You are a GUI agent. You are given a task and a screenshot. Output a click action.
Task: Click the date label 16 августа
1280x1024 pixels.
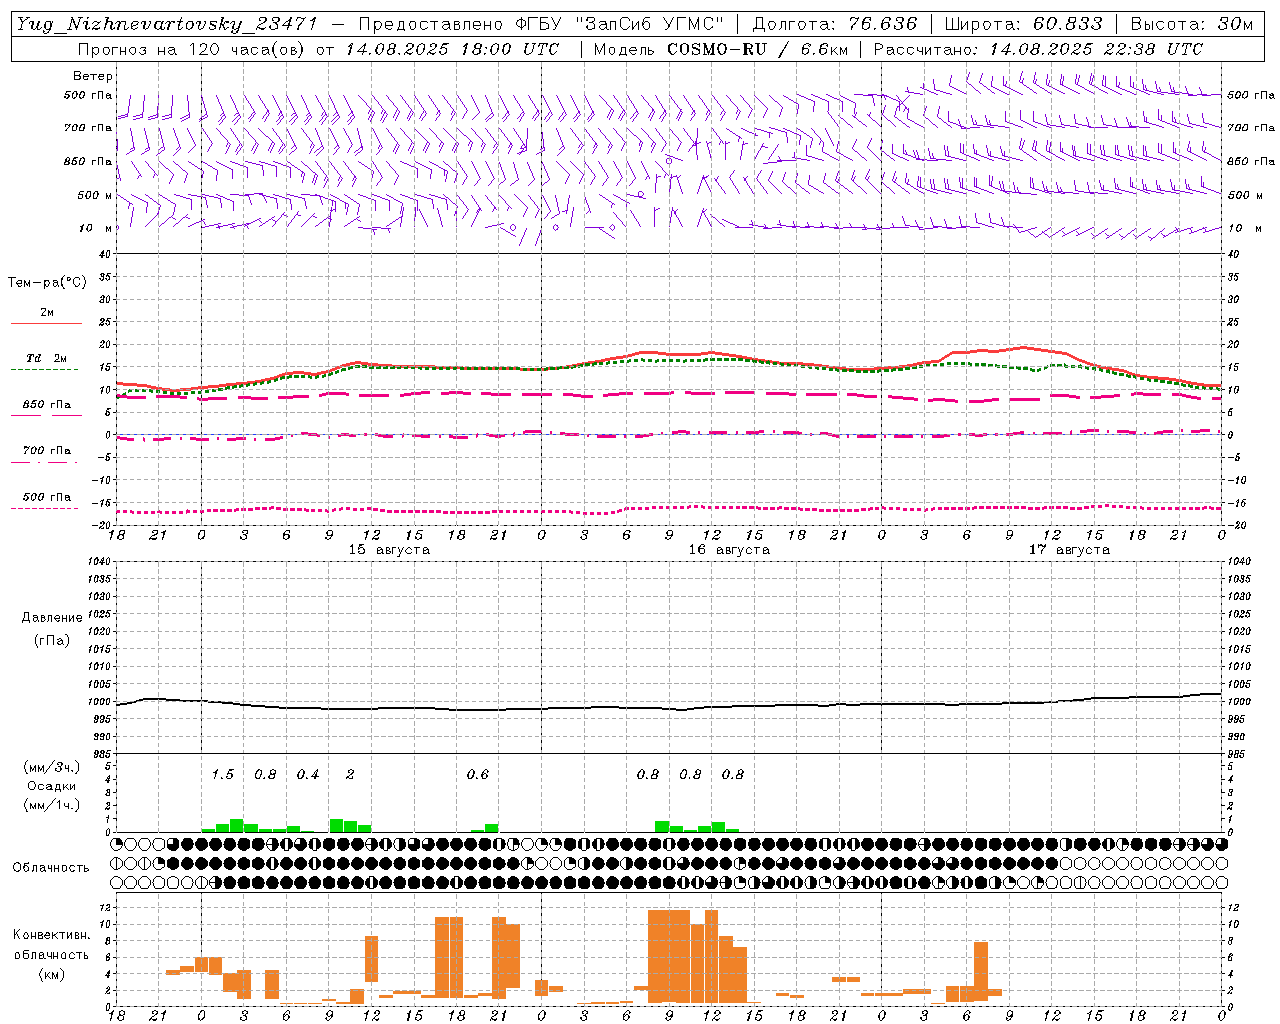point(729,550)
